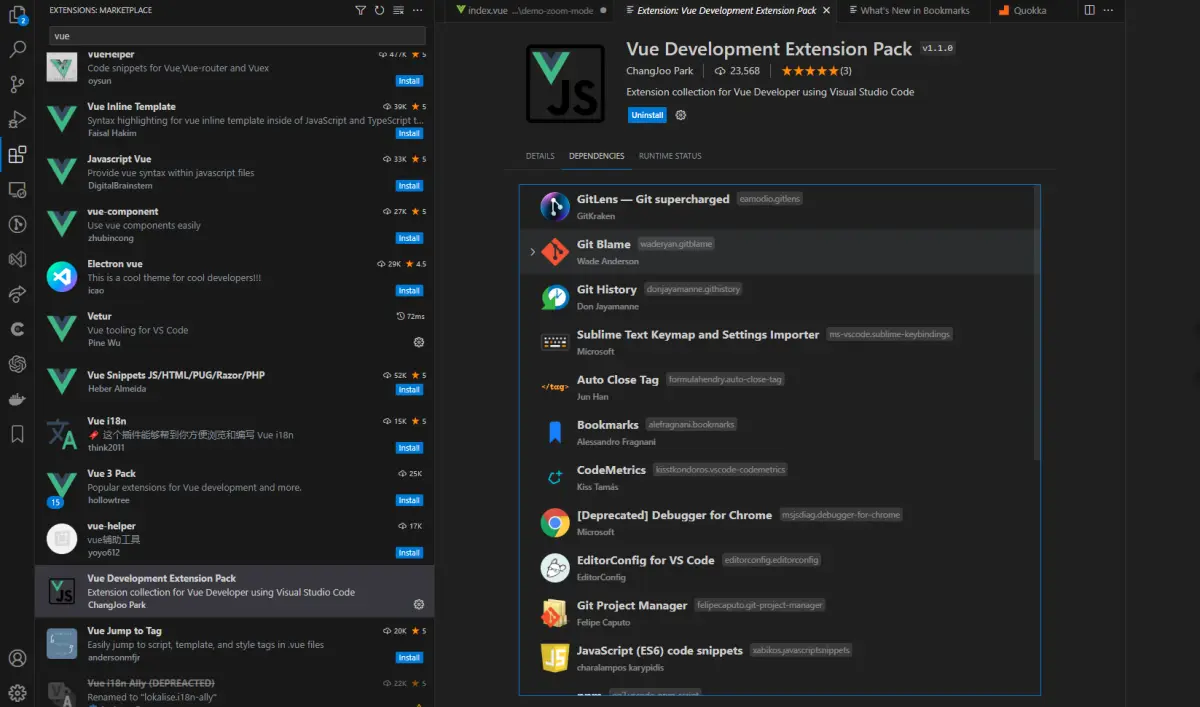Viewport: 1200px width, 707px height.
Task: Click the Vue JS extension logo image
Action: pyautogui.click(x=565, y=84)
